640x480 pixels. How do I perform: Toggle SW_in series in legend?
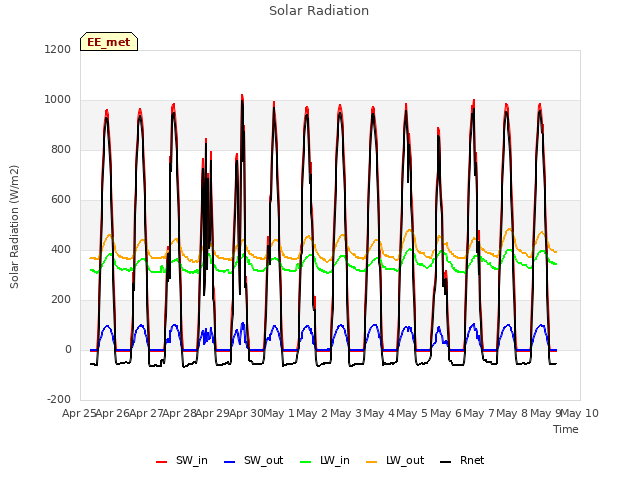coord(182,460)
